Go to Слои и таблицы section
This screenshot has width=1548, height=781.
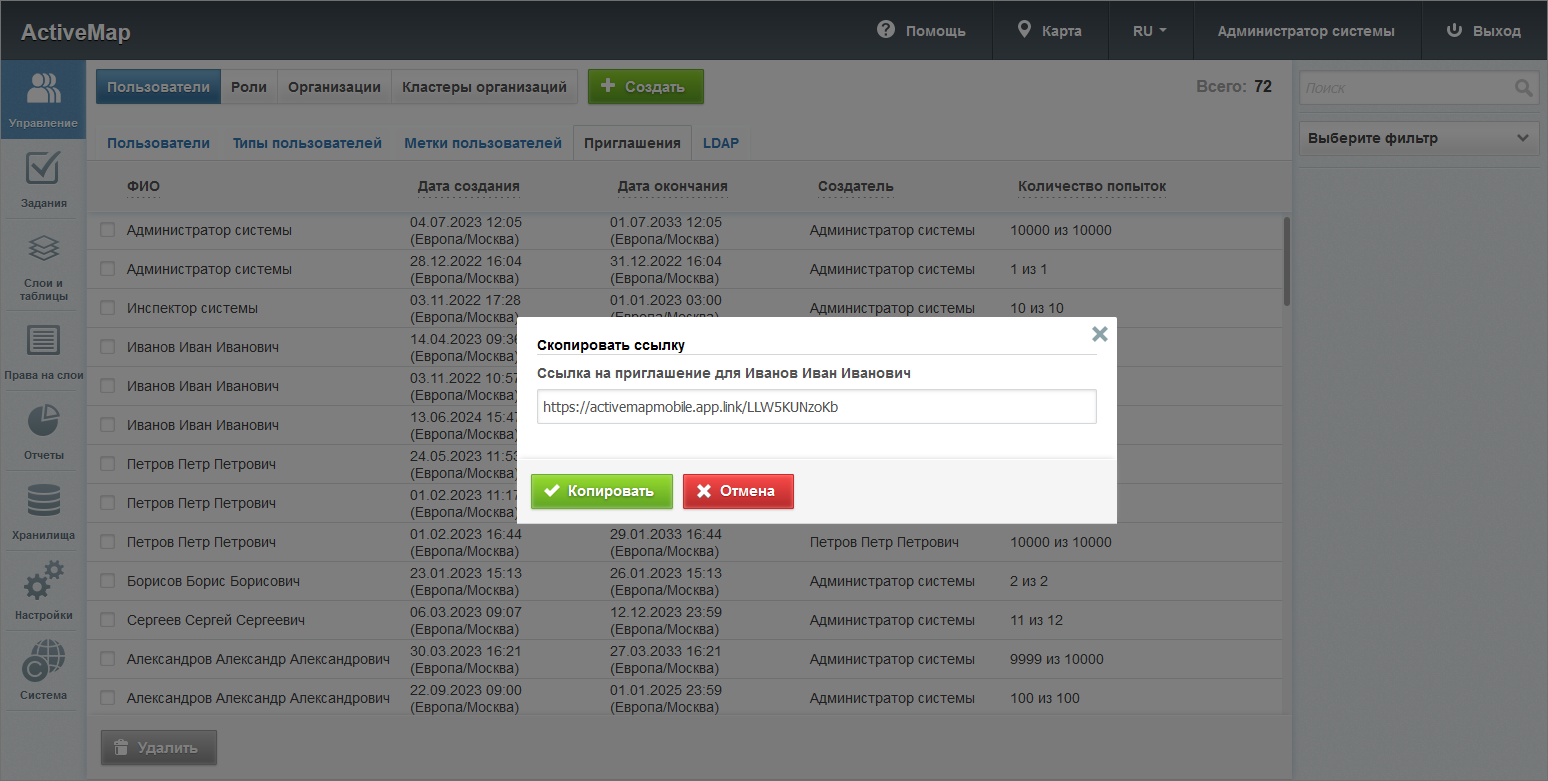tap(43, 266)
